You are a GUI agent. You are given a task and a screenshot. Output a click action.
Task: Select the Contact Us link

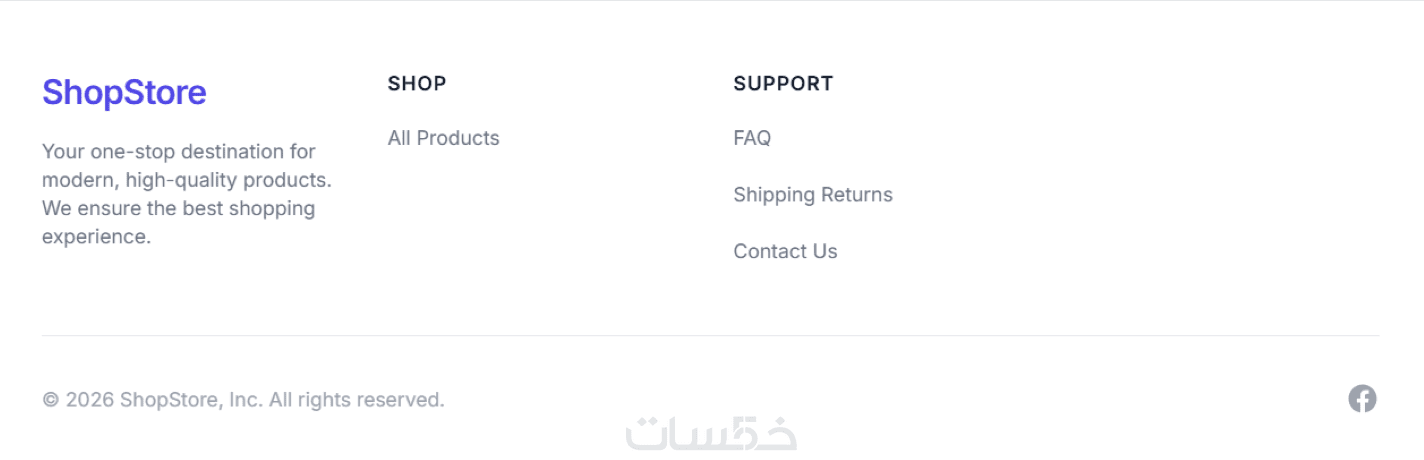tap(785, 251)
